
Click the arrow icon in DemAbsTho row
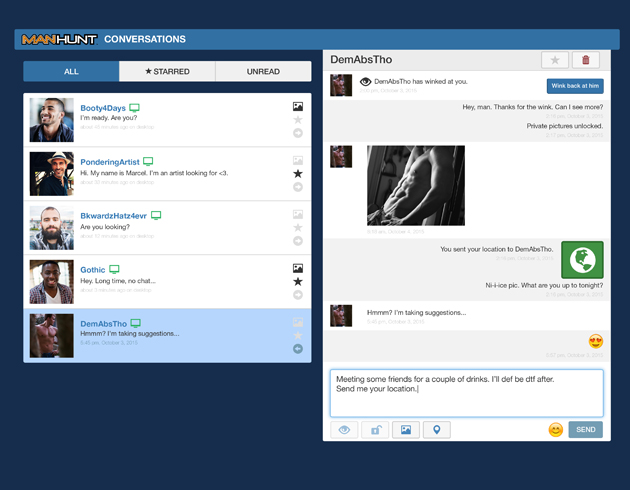[298, 349]
